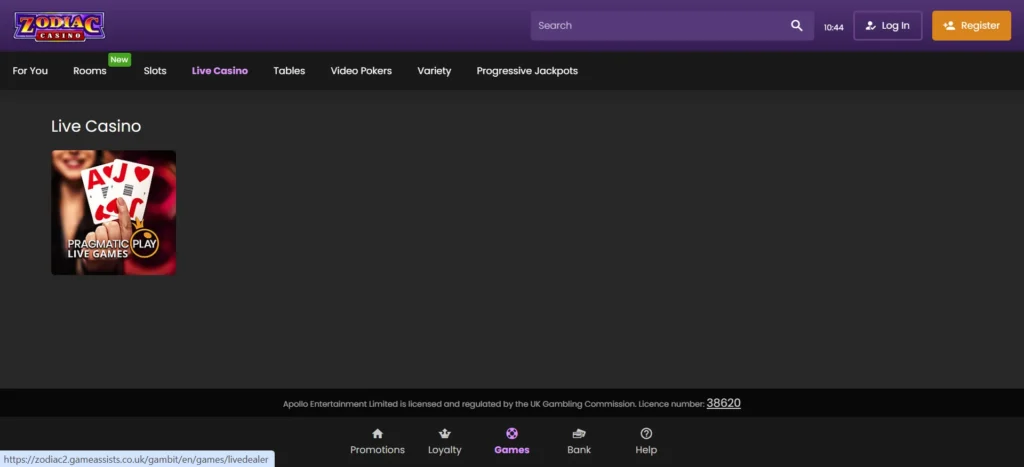Go to the Tables tab
The width and height of the screenshot is (1024, 467).
point(289,71)
